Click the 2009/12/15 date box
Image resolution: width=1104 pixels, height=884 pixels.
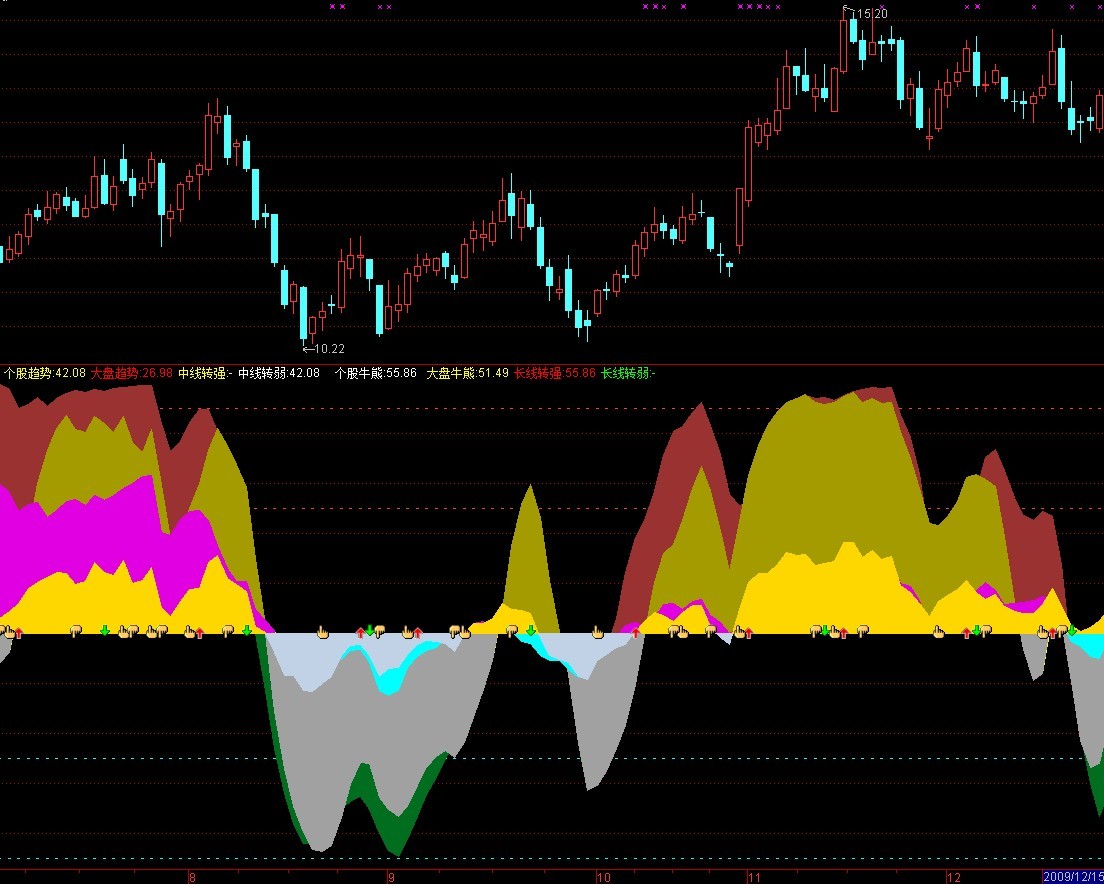pyautogui.click(x=1072, y=877)
